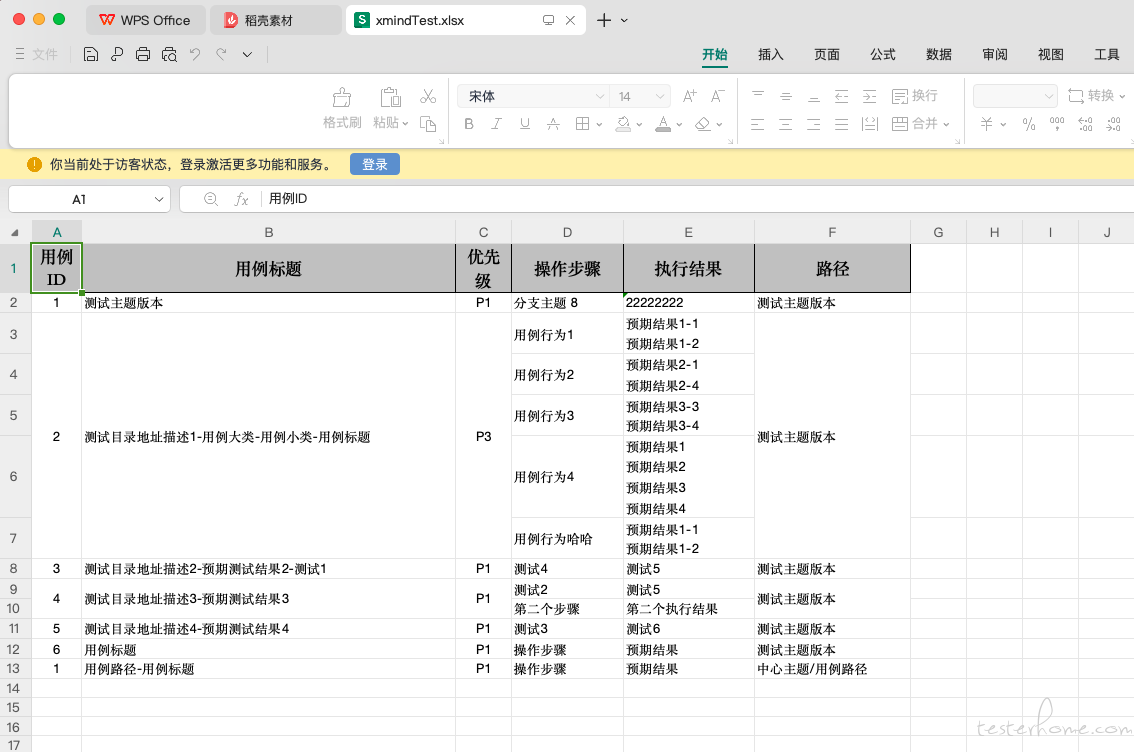Open the borders dropdown arrow
1134x752 pixels.
click(x=600, y=124)
